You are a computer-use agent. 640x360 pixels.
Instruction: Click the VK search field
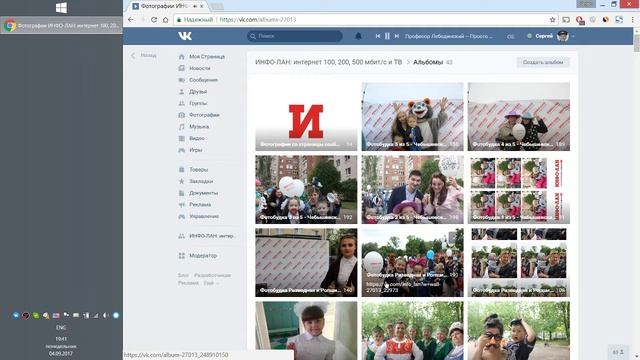(x=295, y=36)
